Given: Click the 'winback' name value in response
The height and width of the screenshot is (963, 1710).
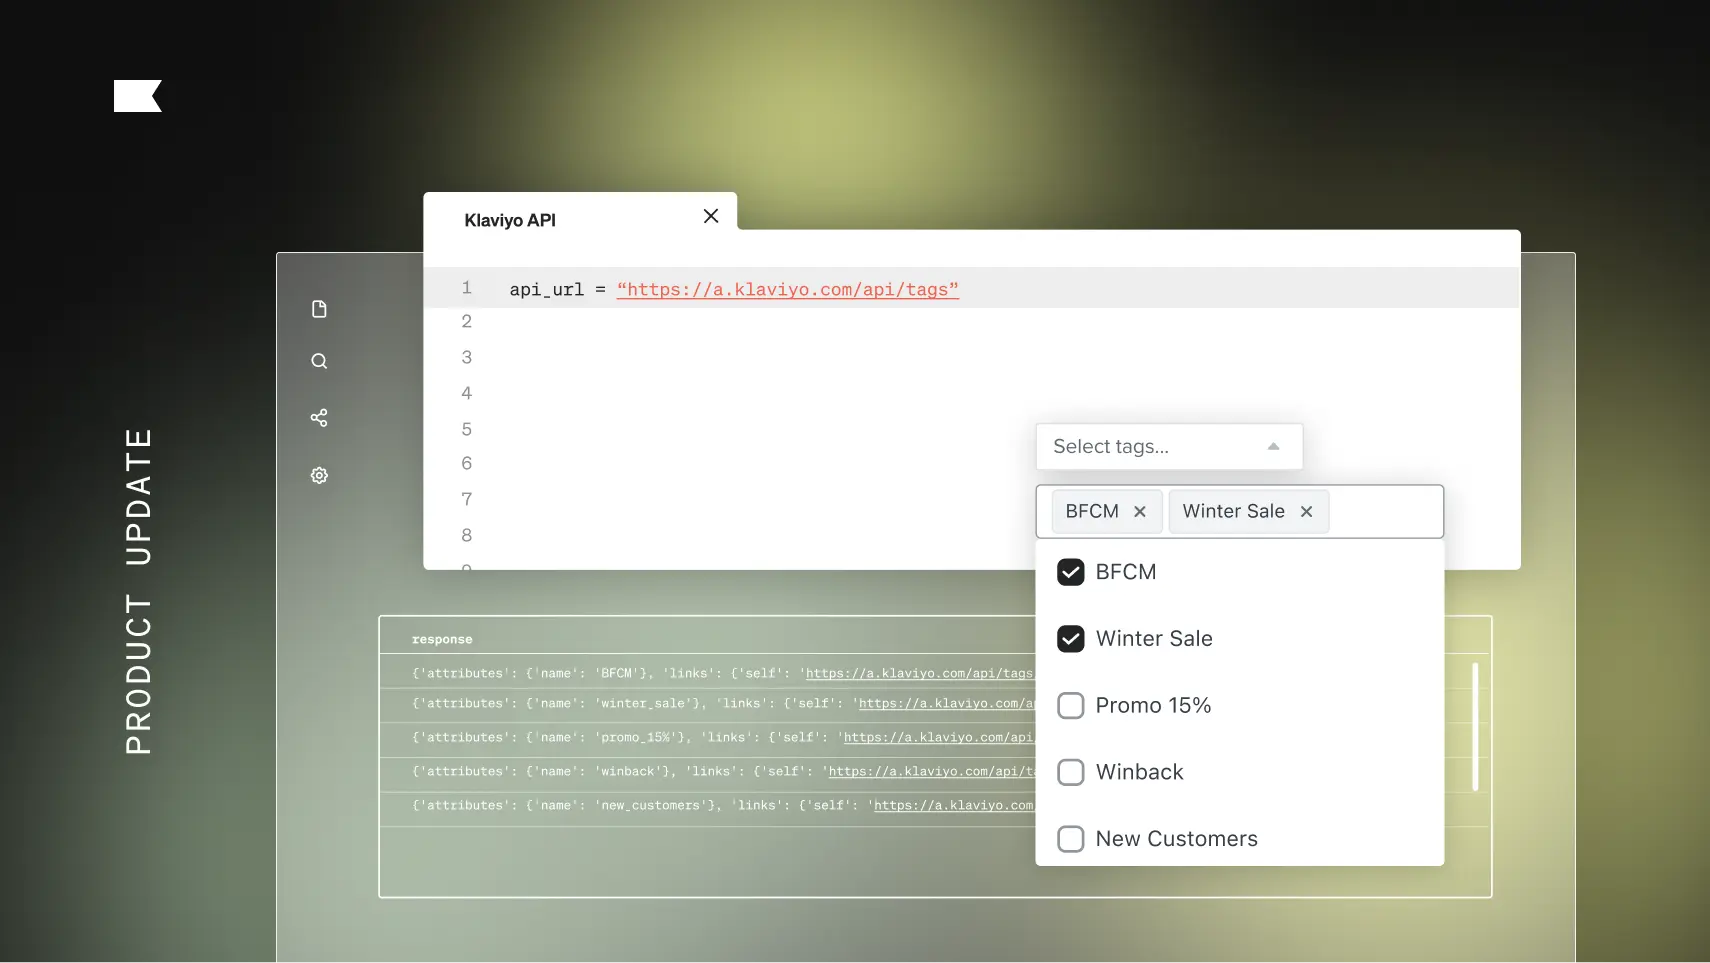Looking at the screenshot, I should (631, 772).
